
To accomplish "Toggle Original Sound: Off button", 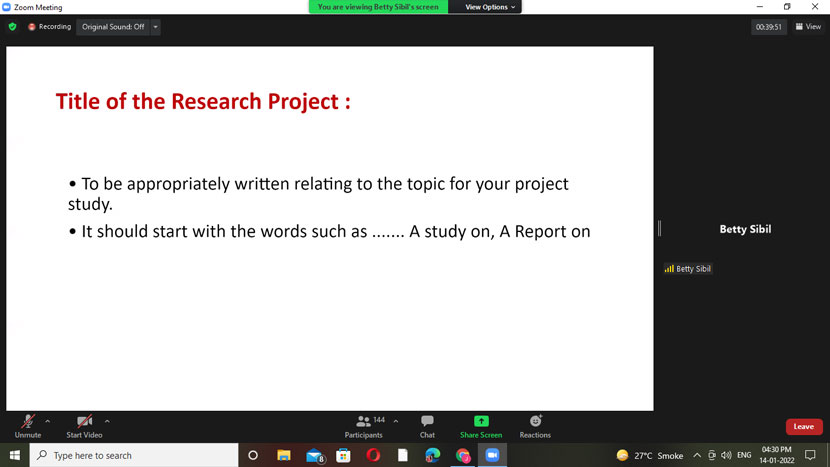I will click(113, 26).
